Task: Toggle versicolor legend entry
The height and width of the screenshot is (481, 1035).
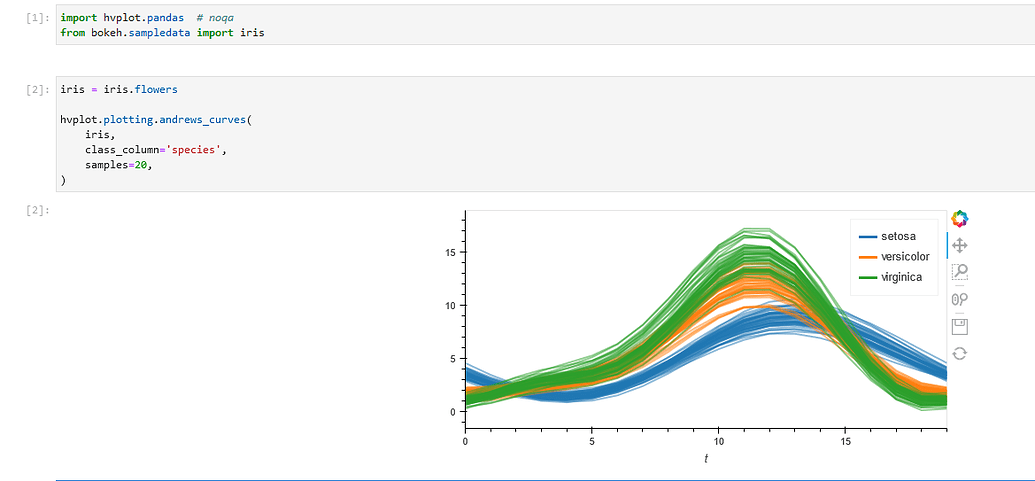Action: pos(894,257)
